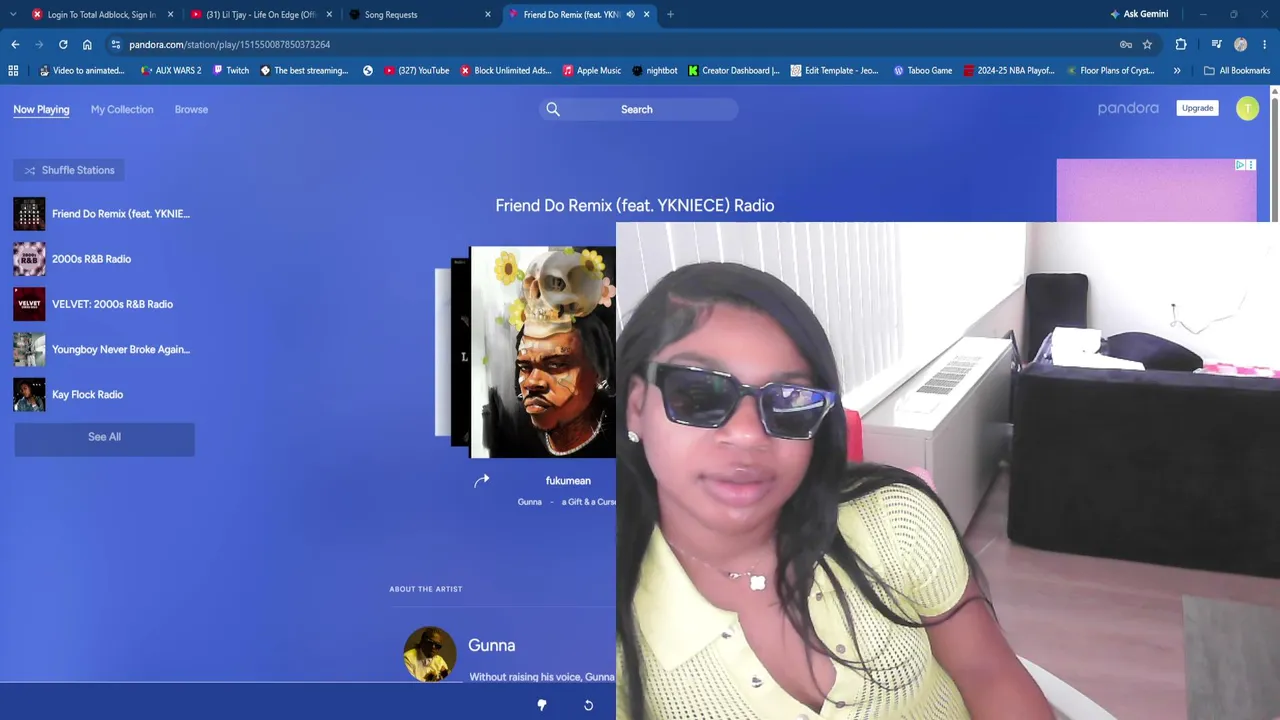Open the Apple Music bookmark
Viewport: 1280px width, 720px height.
click(x=592, y=70)
